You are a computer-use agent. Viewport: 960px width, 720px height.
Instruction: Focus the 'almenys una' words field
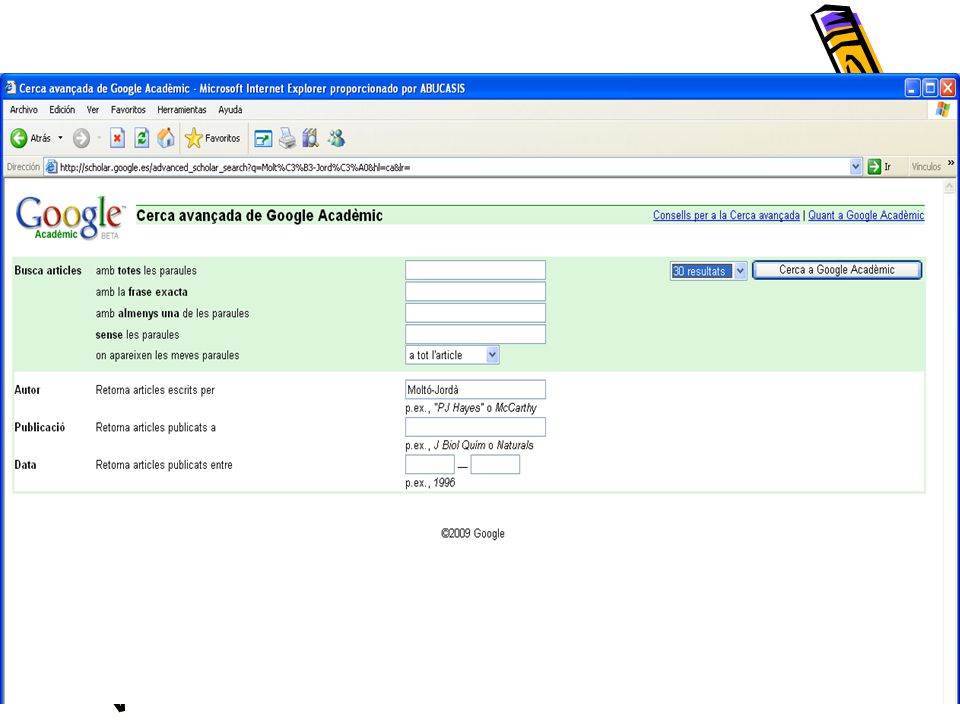(475, 313)
